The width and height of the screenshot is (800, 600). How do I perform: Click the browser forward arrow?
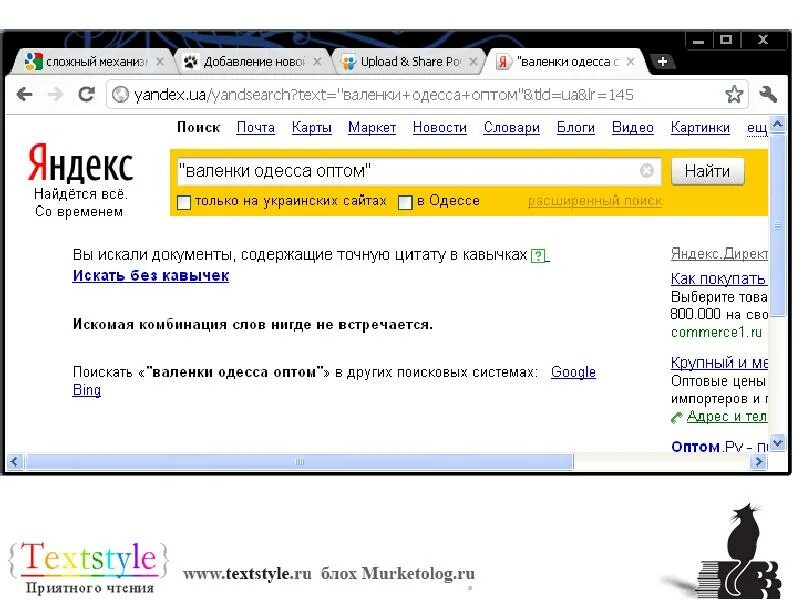(x=55, y=94)
